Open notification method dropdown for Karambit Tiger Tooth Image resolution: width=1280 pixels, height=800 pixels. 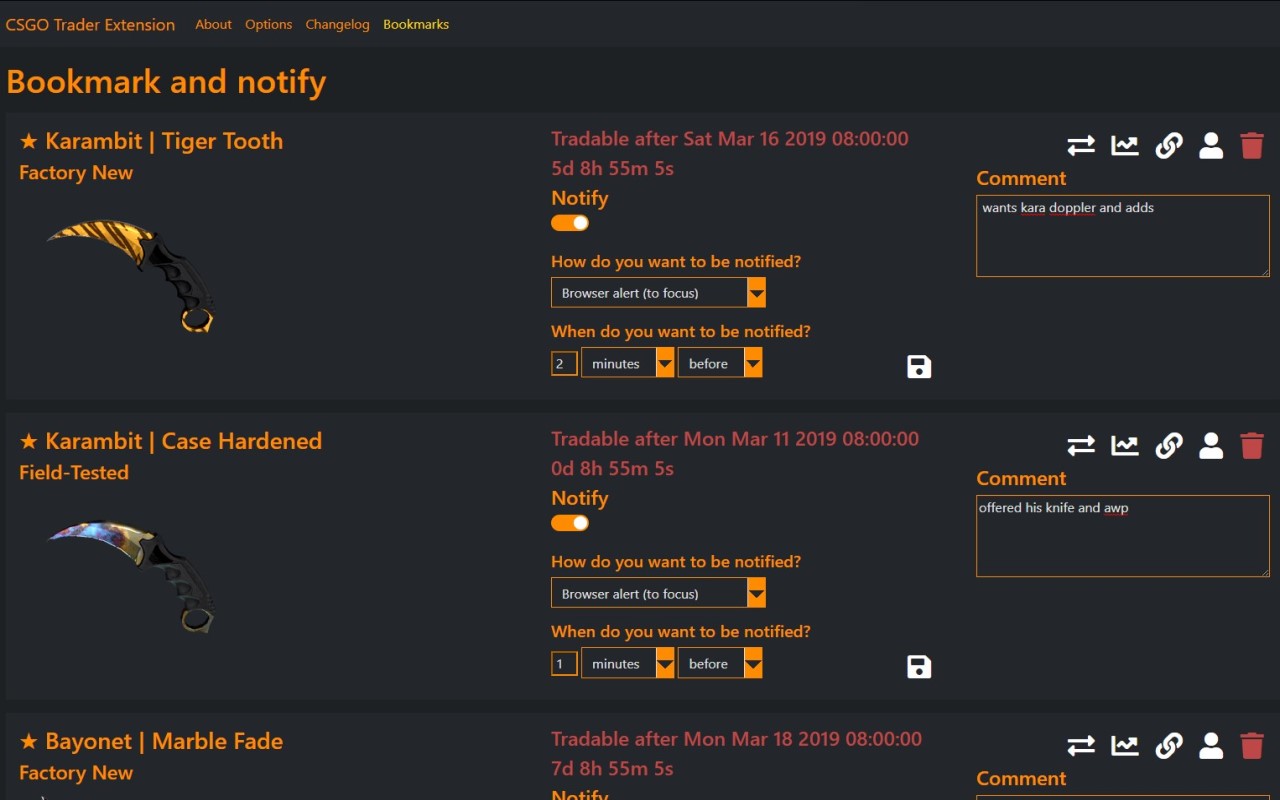click(658, 293)
